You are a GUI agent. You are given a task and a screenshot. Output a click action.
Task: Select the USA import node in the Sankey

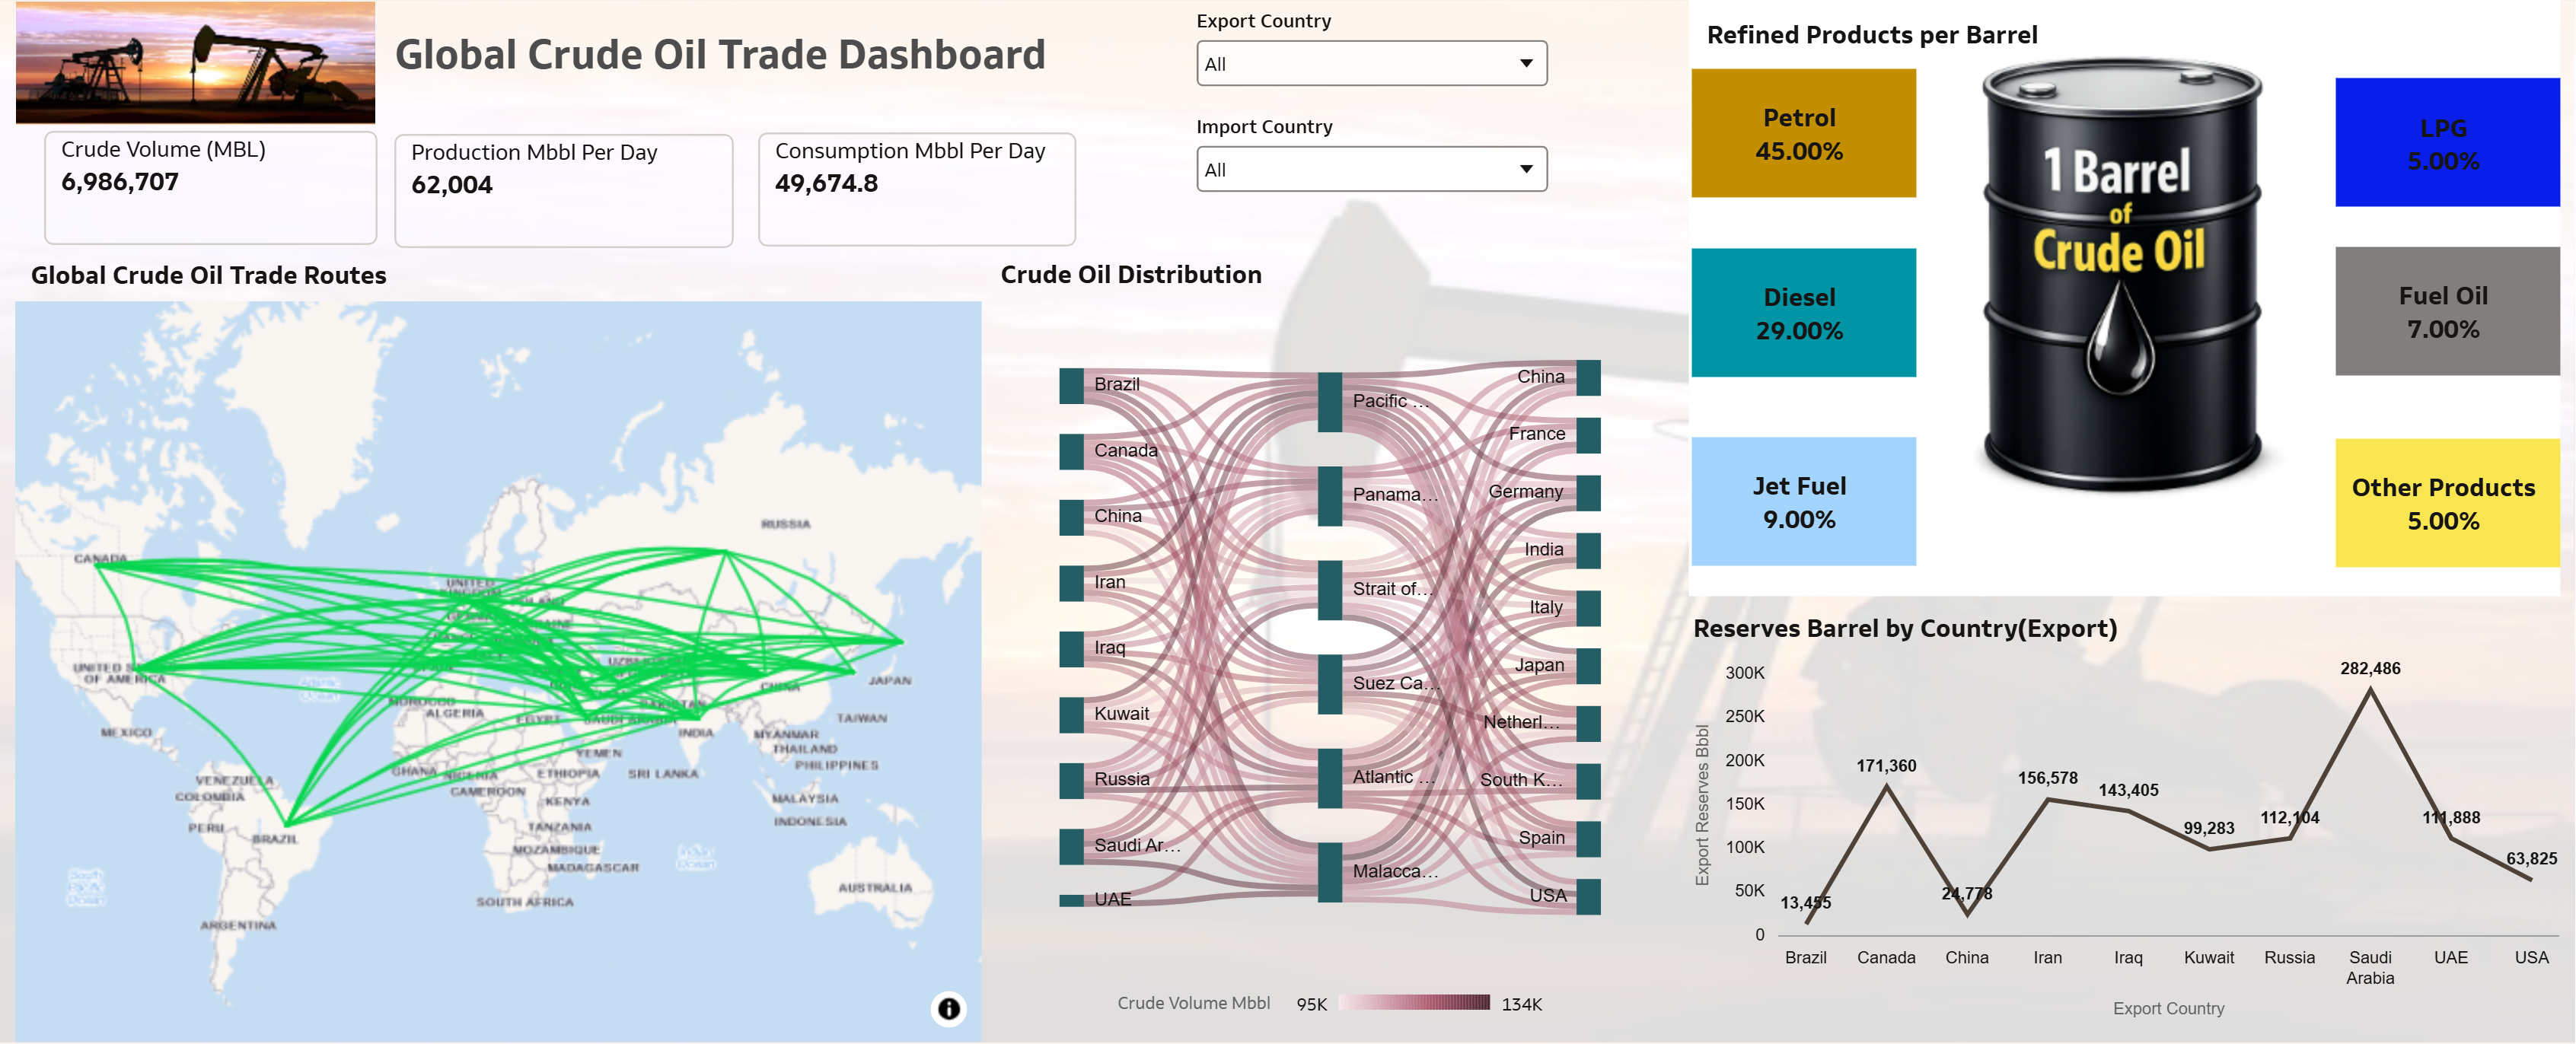[1588, 896]
